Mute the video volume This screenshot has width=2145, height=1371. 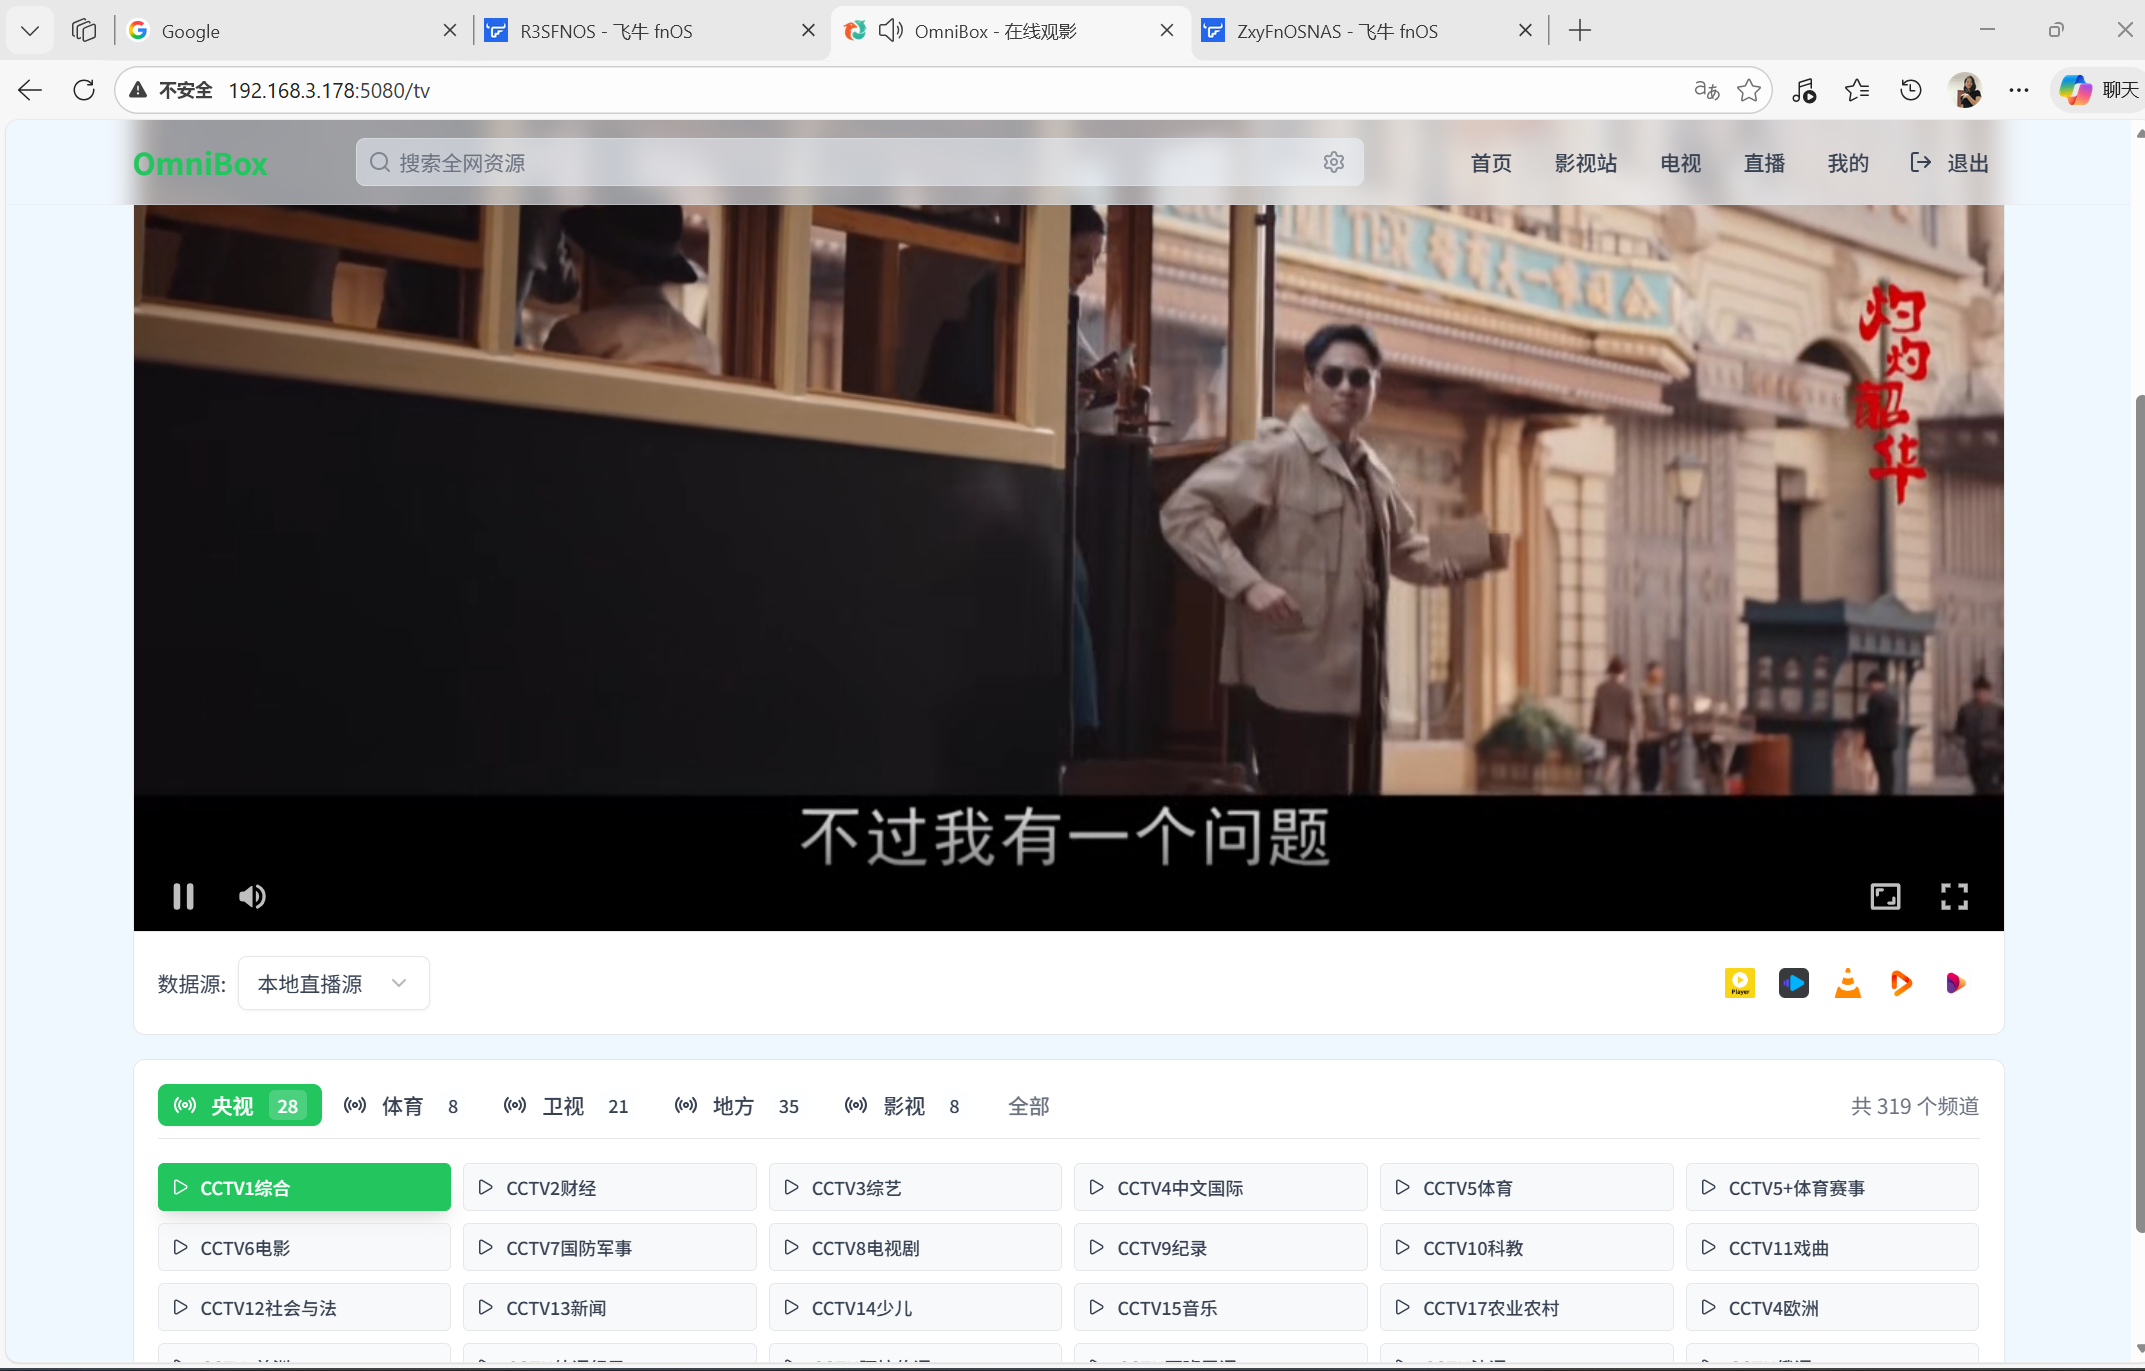252,896
